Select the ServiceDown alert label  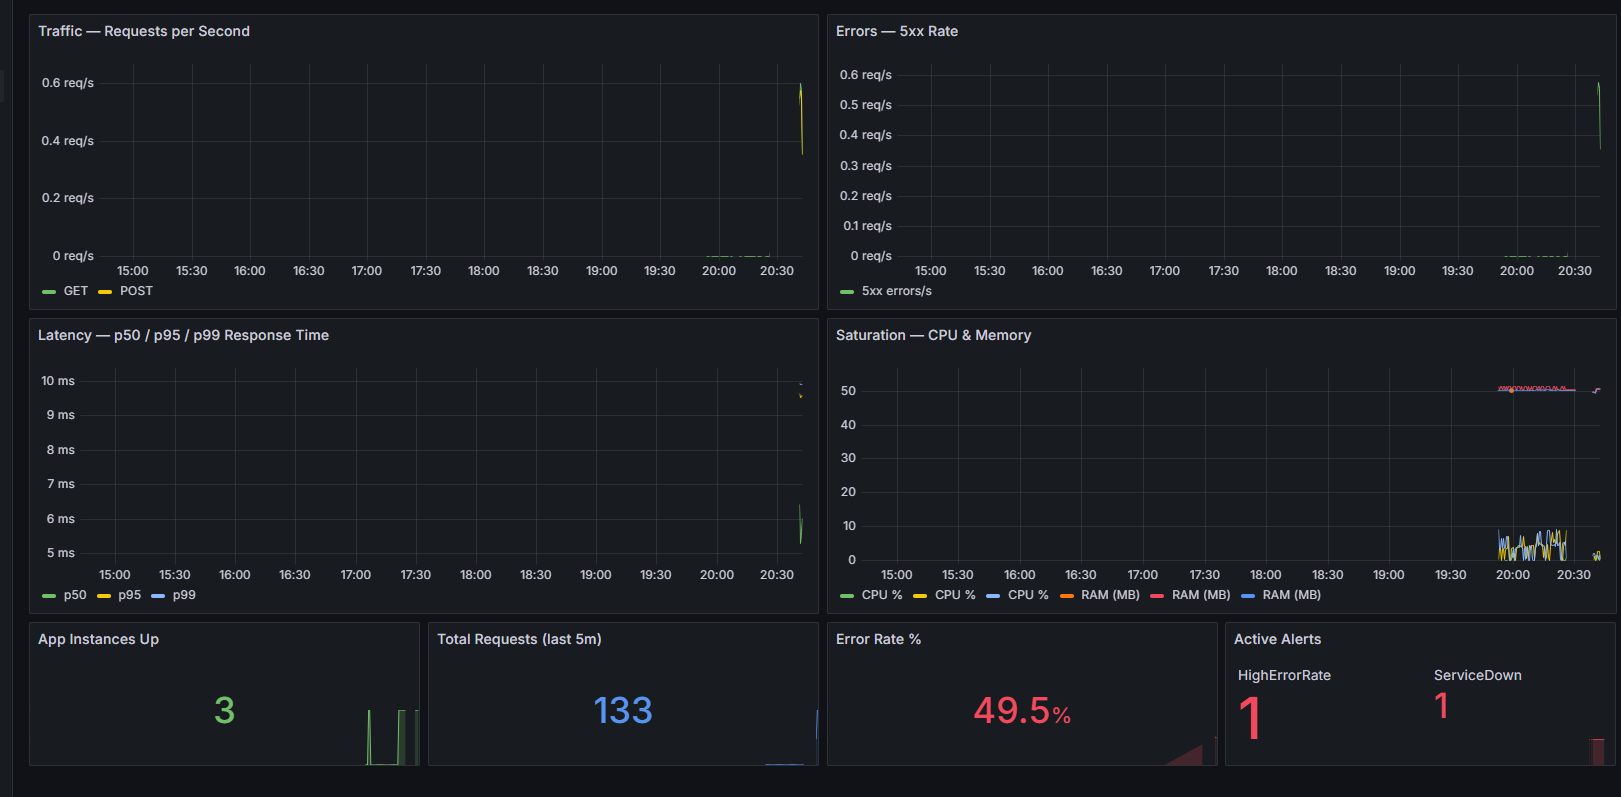click(x=1478, y=675)
